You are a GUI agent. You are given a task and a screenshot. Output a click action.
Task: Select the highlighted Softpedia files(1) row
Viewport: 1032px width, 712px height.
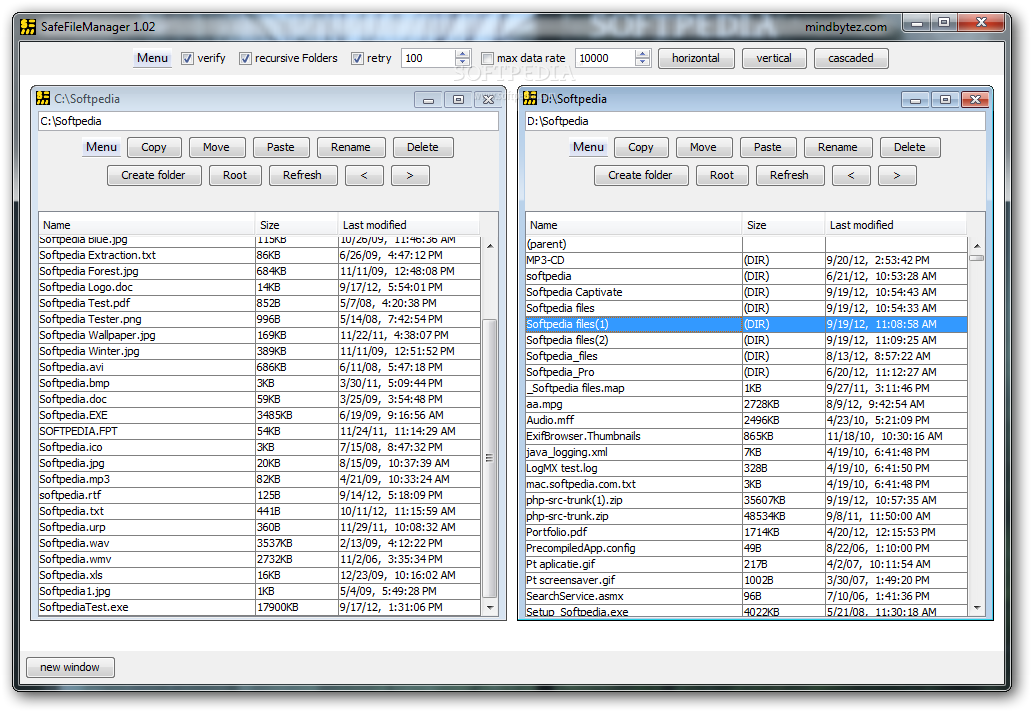click(x=746, y=324)
